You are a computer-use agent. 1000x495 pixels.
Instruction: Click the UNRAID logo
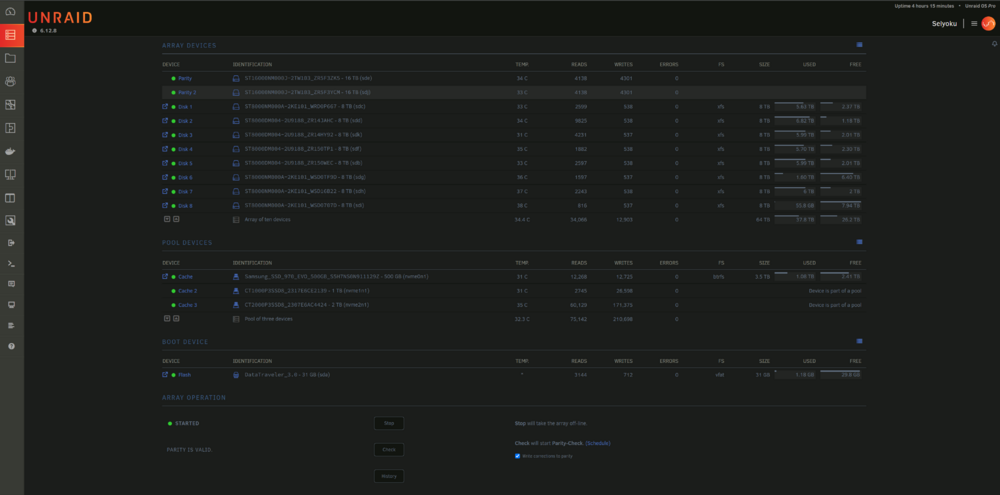61,17
